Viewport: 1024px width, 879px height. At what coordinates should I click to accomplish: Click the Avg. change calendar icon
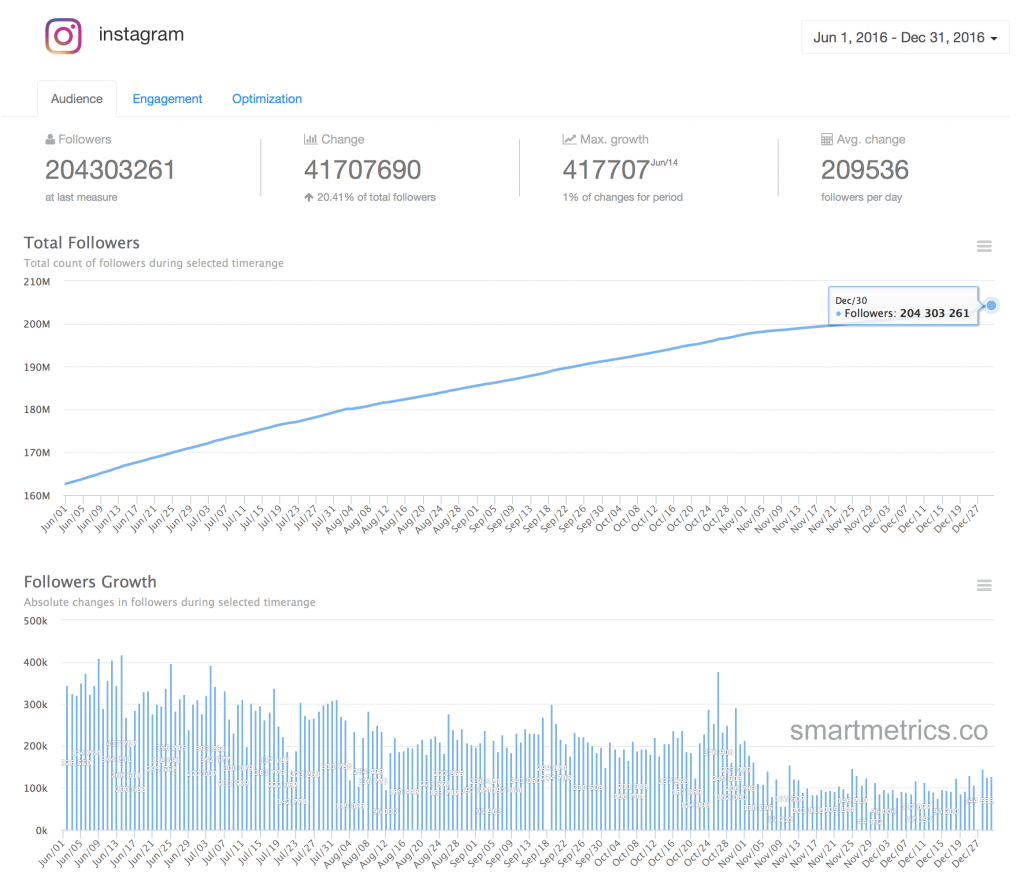tap(827, 139)
